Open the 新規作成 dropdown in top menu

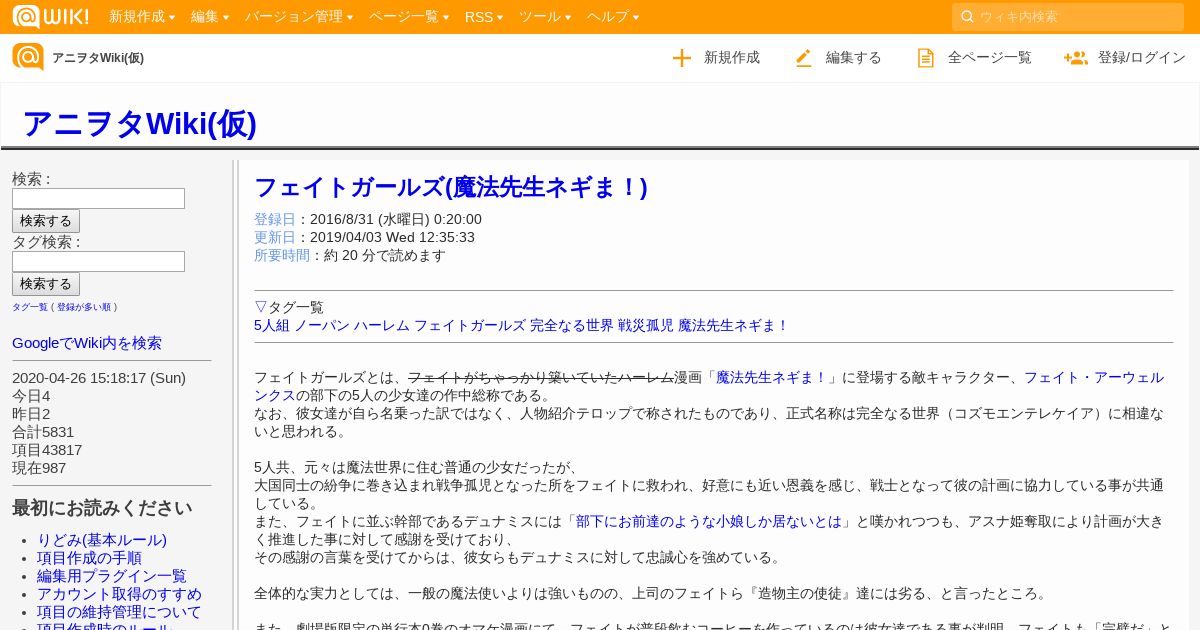point(142,17)
